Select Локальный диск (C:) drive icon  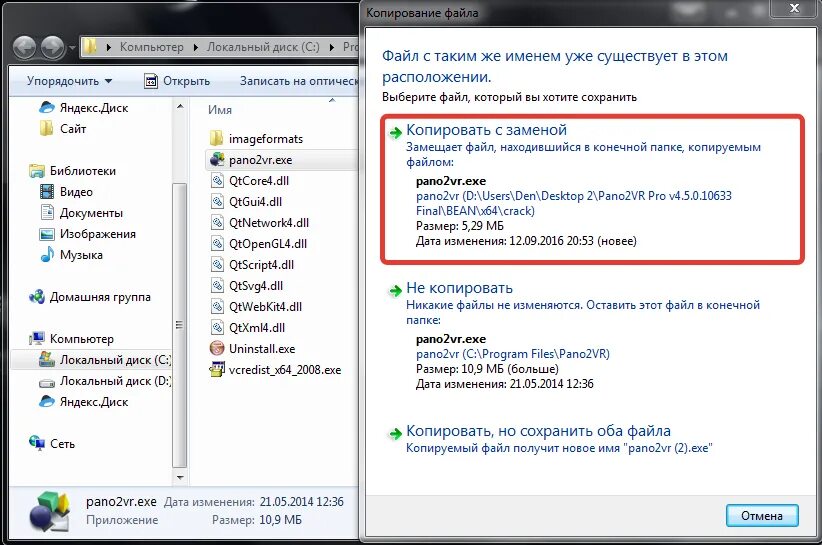[x=47, y=359]
